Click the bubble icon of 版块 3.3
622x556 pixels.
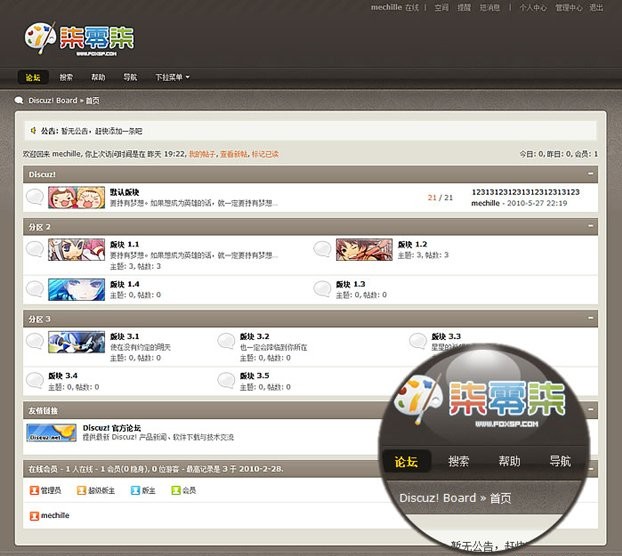pyautogui.click(x=418, y=341)
